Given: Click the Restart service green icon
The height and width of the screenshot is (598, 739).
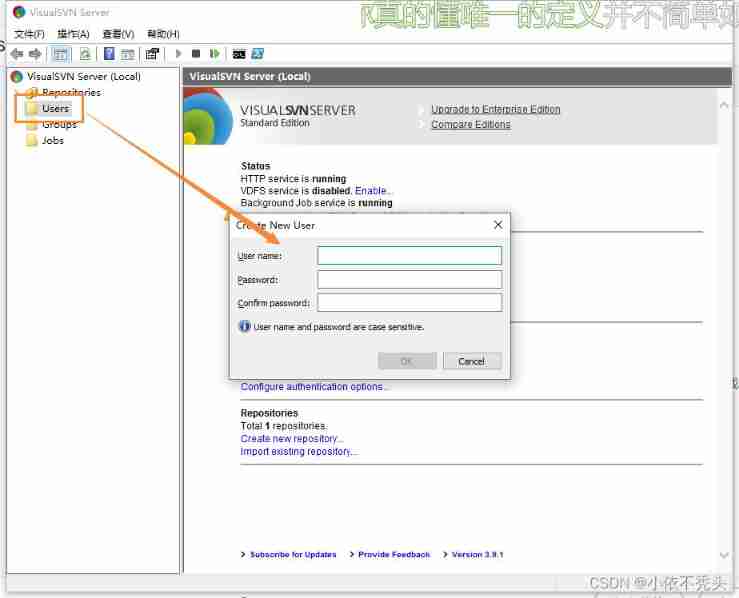Looking at the screenshot, I should point(214,54).
